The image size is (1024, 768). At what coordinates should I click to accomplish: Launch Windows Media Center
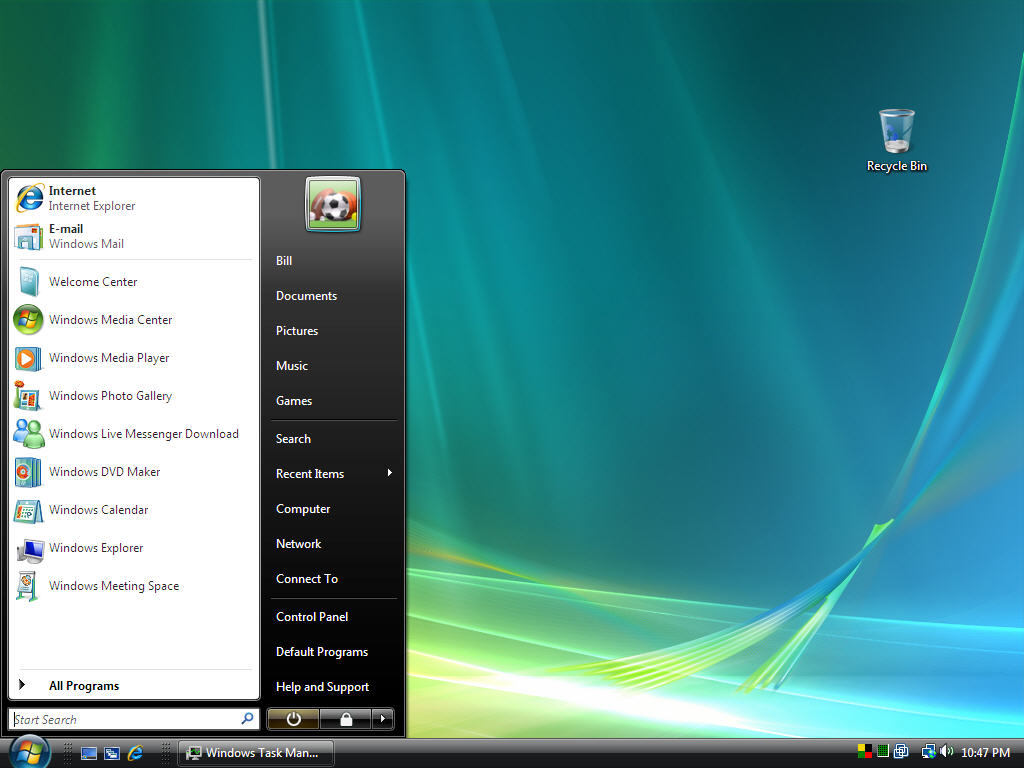click(110, 320)
